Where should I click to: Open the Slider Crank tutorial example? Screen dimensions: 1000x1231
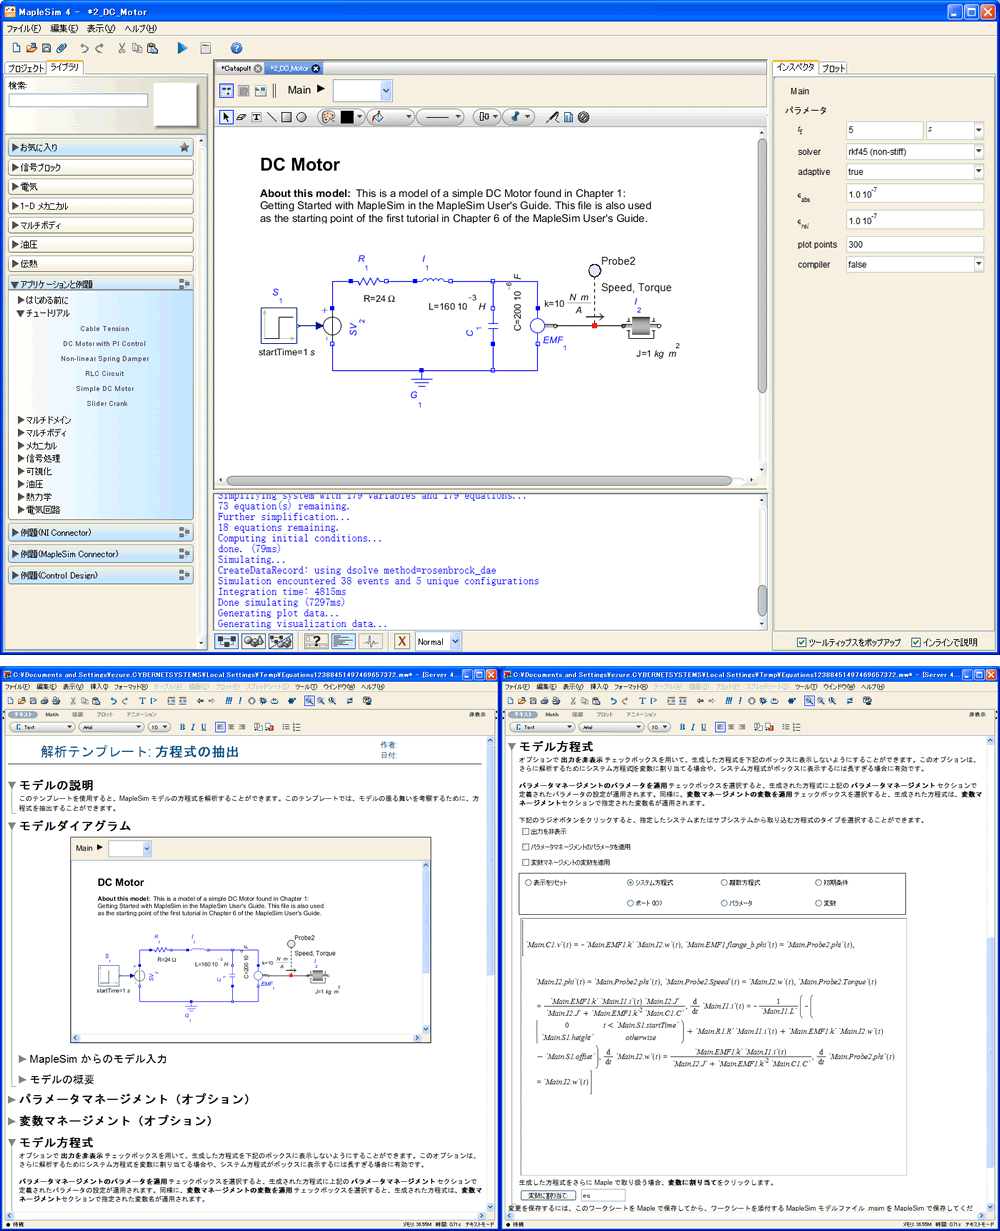tap(105, 403)
